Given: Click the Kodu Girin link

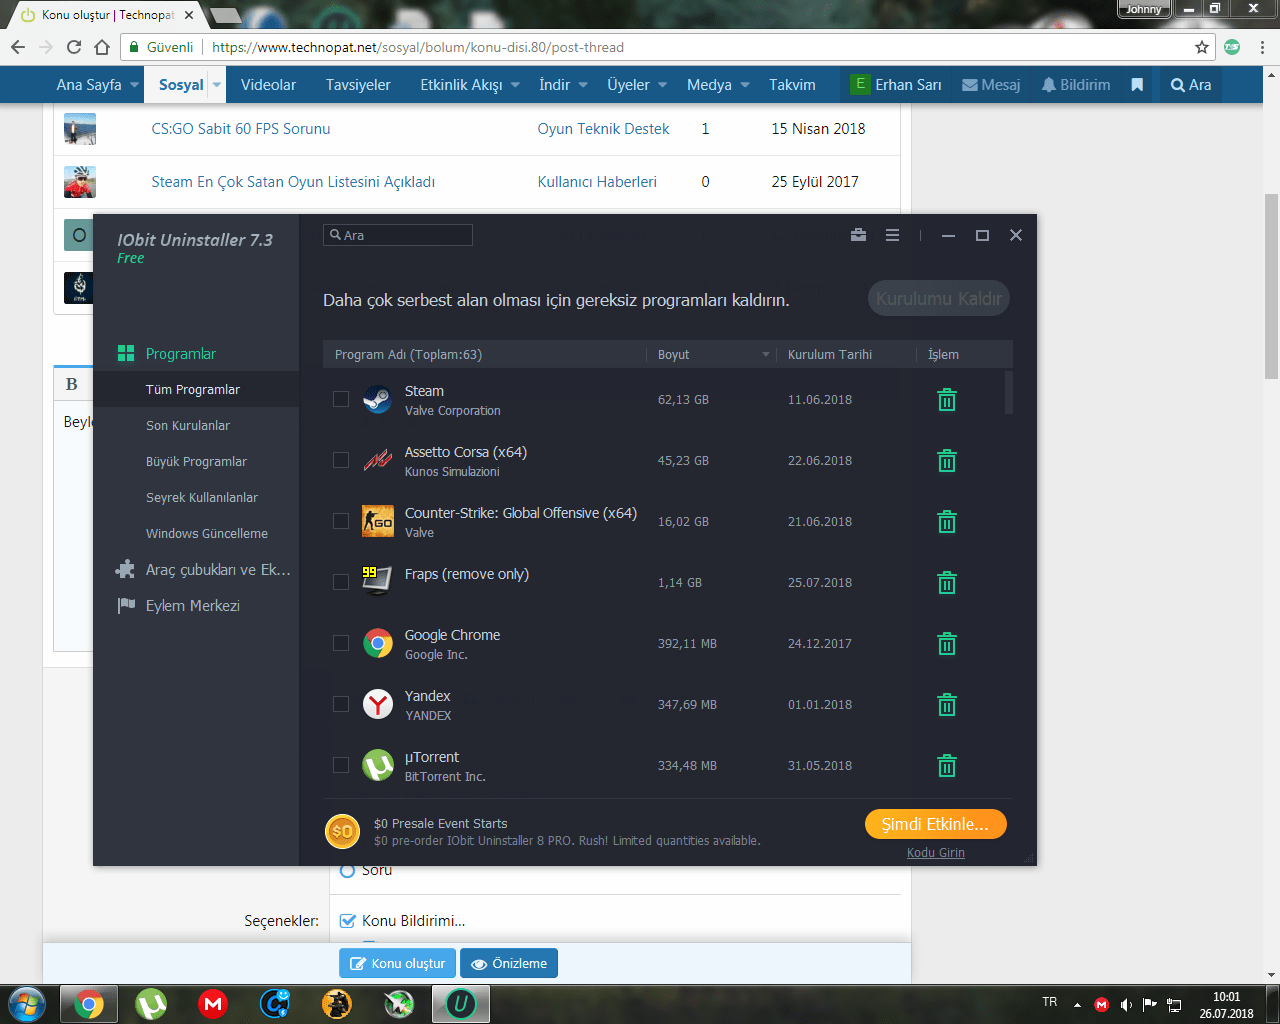Looking at the screenshot, I should coord(936,853).
